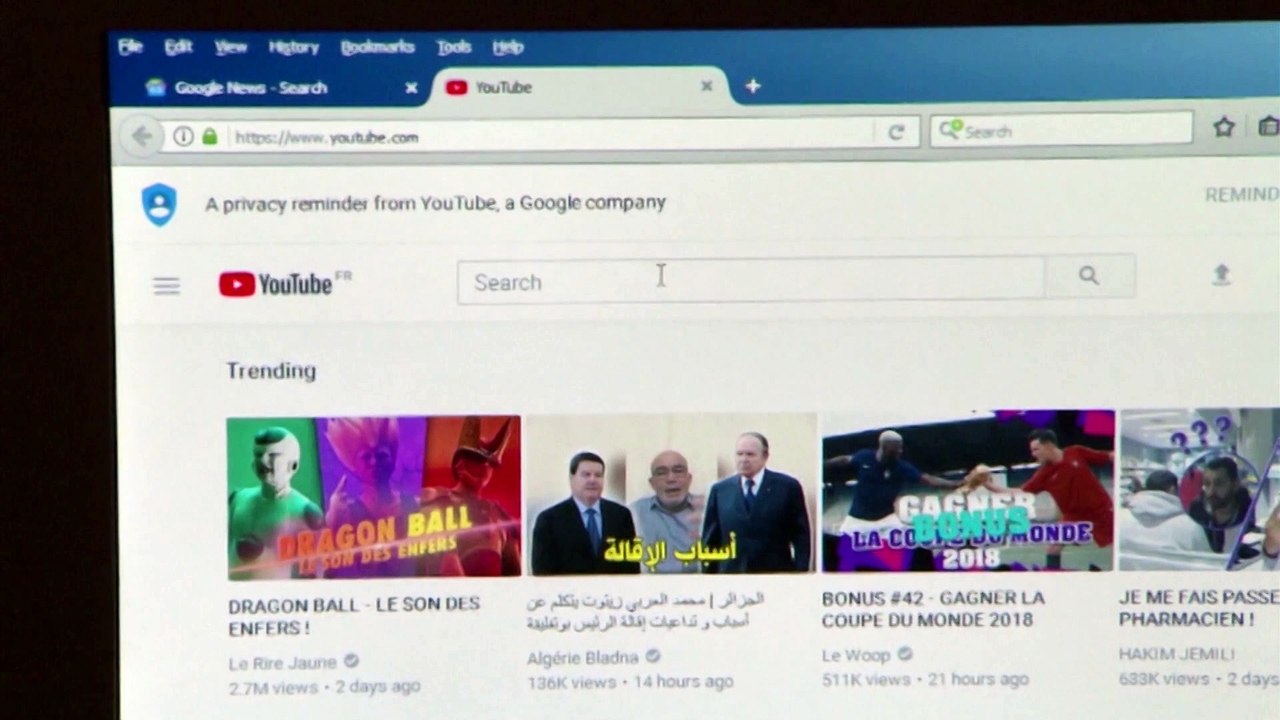The image size is (1280, 720).
Task: Click the privacy reminder text from YouTube
Action: (435, 203)
